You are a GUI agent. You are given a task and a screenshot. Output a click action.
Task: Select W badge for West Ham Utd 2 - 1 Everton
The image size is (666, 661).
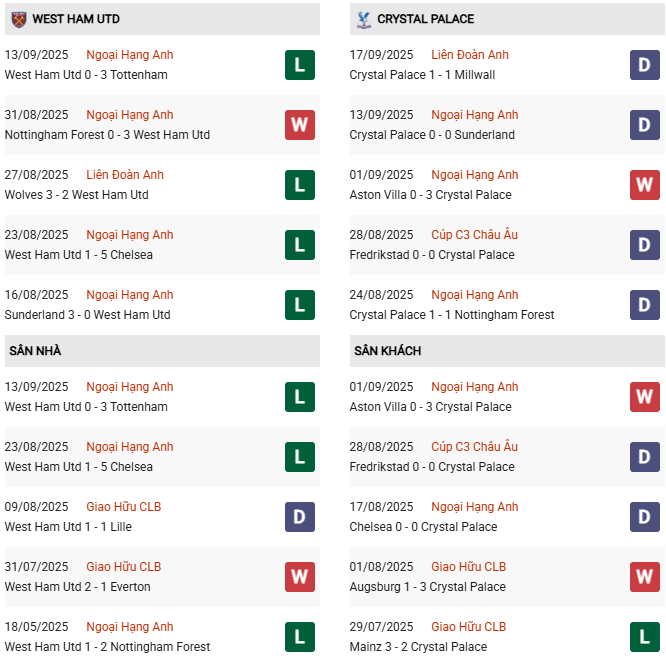pos(300,577)
